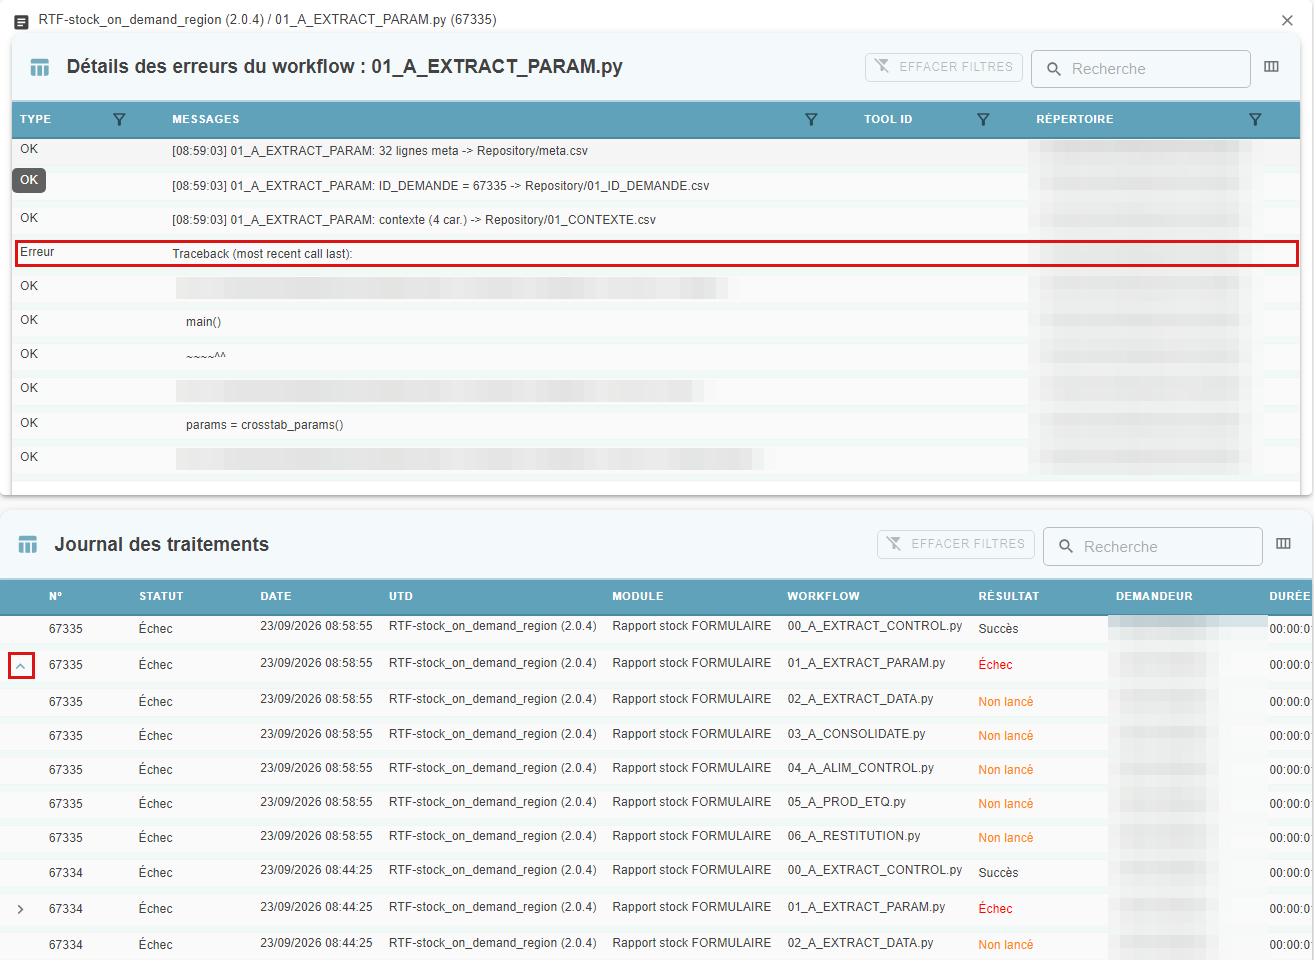Click workflow 00_A_EXTRACT_CONTROL.py in row 67335
This screenshot has height=960, width=1314.
coord(874,626)
